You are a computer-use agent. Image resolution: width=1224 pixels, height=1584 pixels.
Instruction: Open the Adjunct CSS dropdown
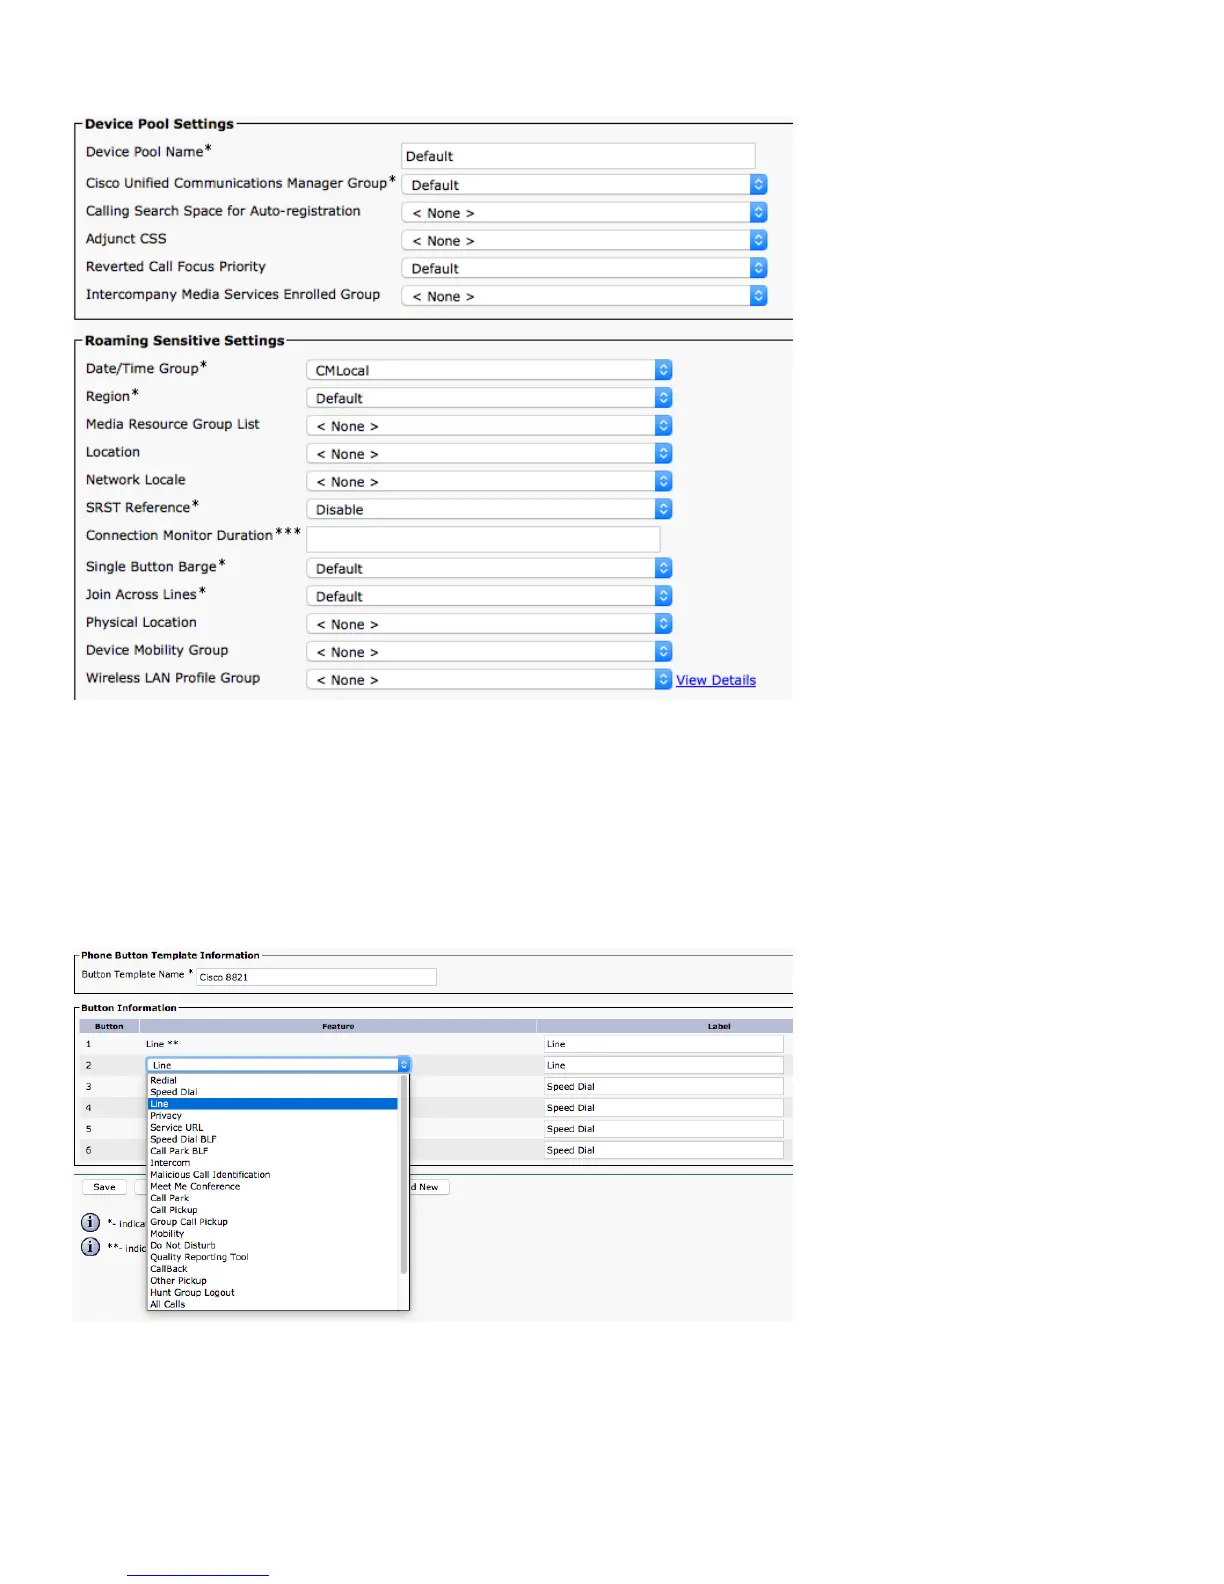coord(585,241)
